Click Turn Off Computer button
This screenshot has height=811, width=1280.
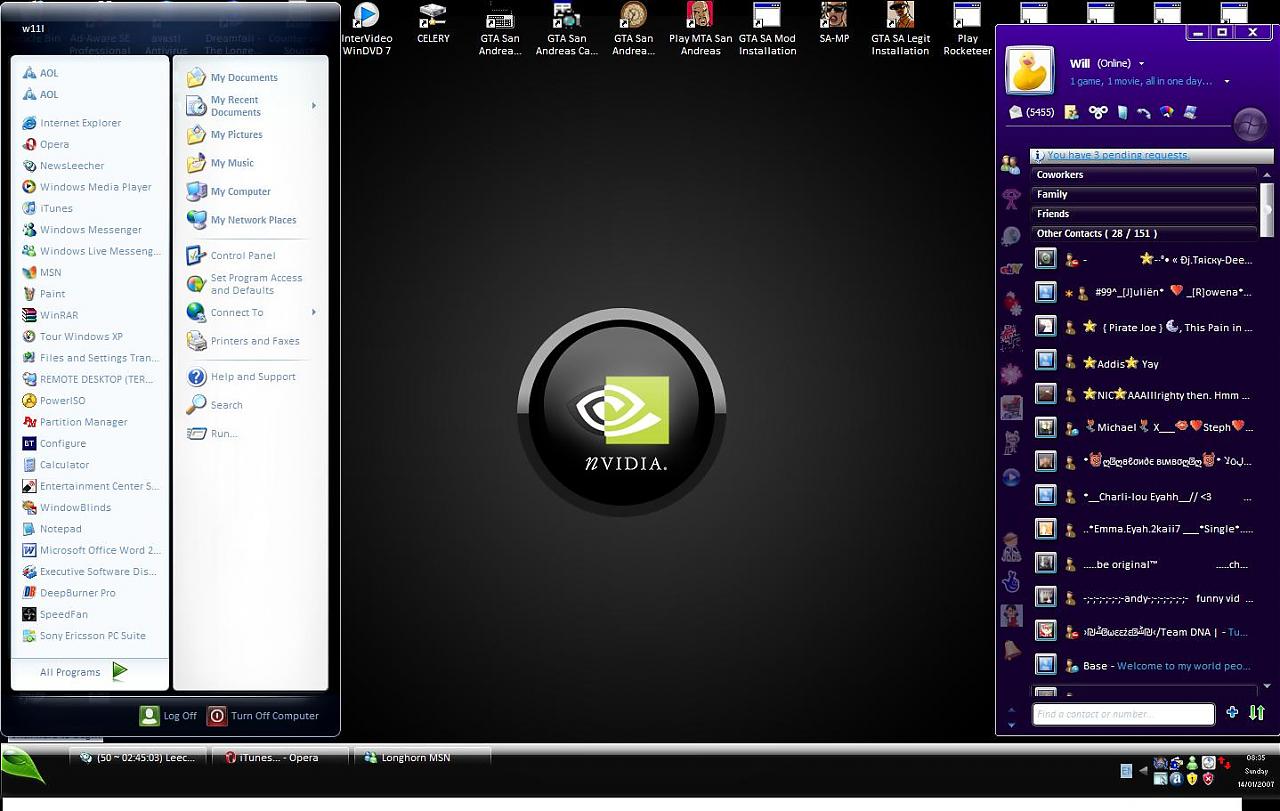[263, 716]
